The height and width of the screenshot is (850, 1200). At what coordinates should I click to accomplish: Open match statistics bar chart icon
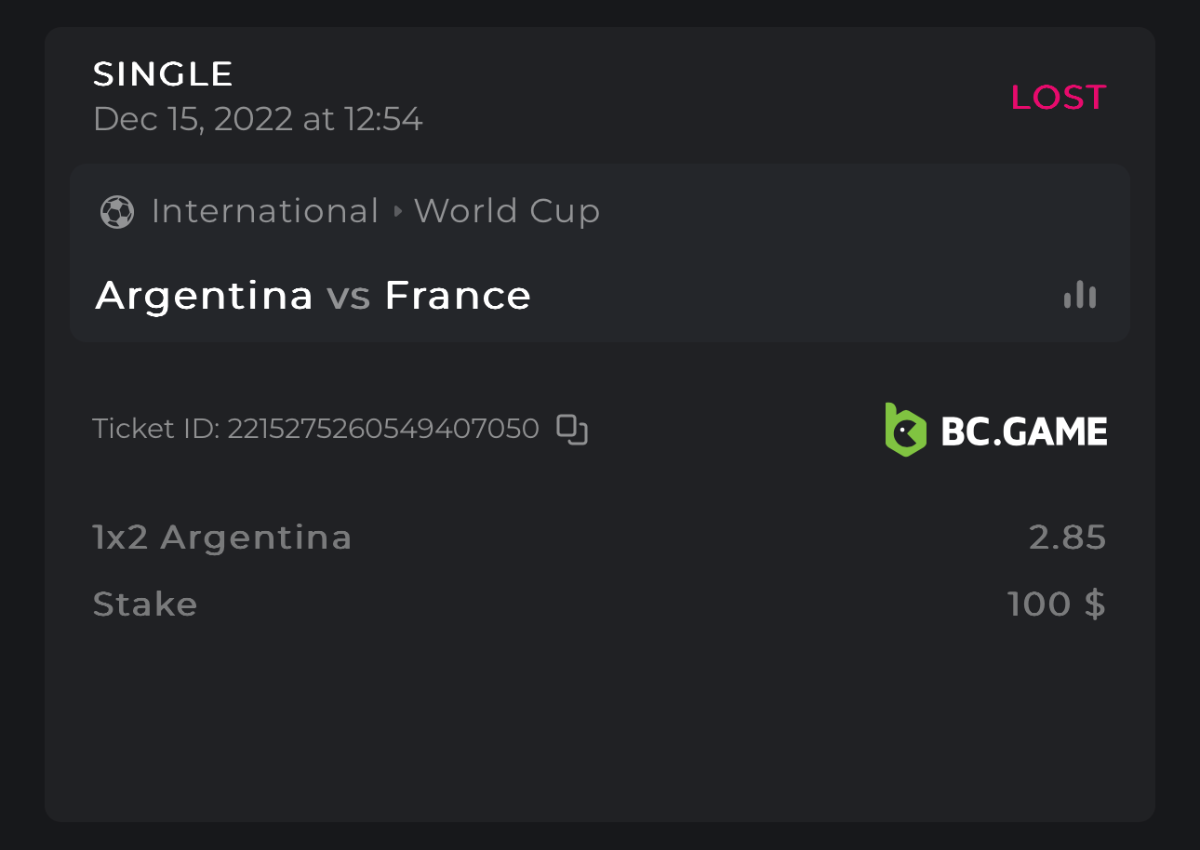[x=1080, y=295]
